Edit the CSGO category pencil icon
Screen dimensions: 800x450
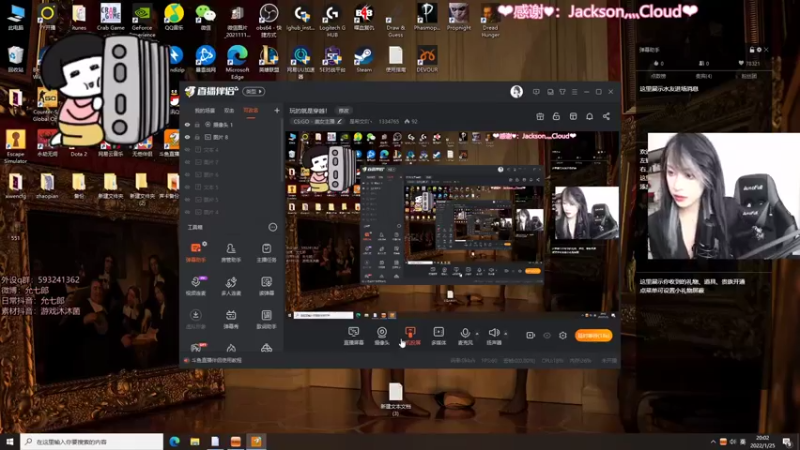[339, 121]
